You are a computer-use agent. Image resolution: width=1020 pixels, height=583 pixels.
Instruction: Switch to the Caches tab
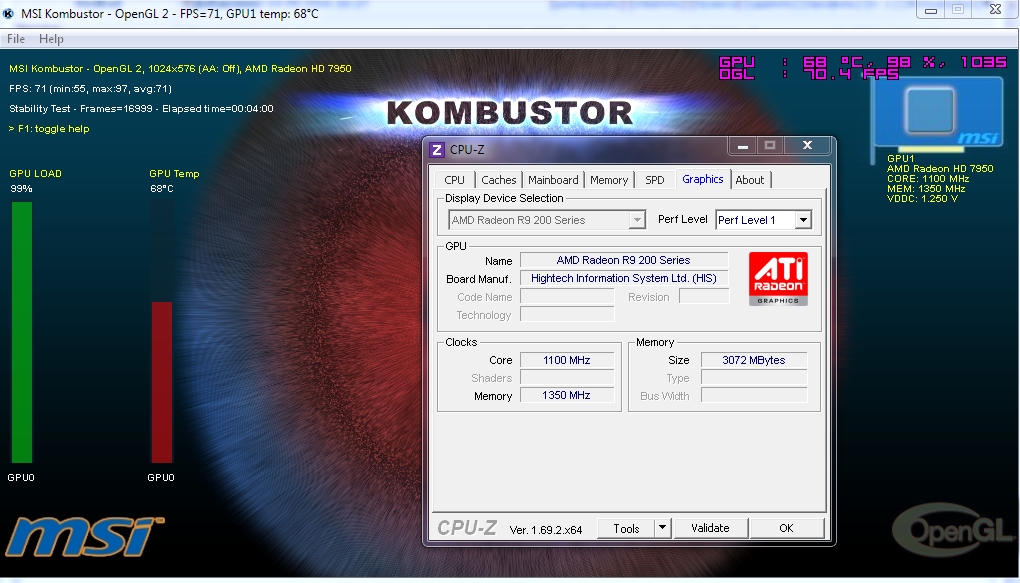pyautogui.click(x=498, y=180)
